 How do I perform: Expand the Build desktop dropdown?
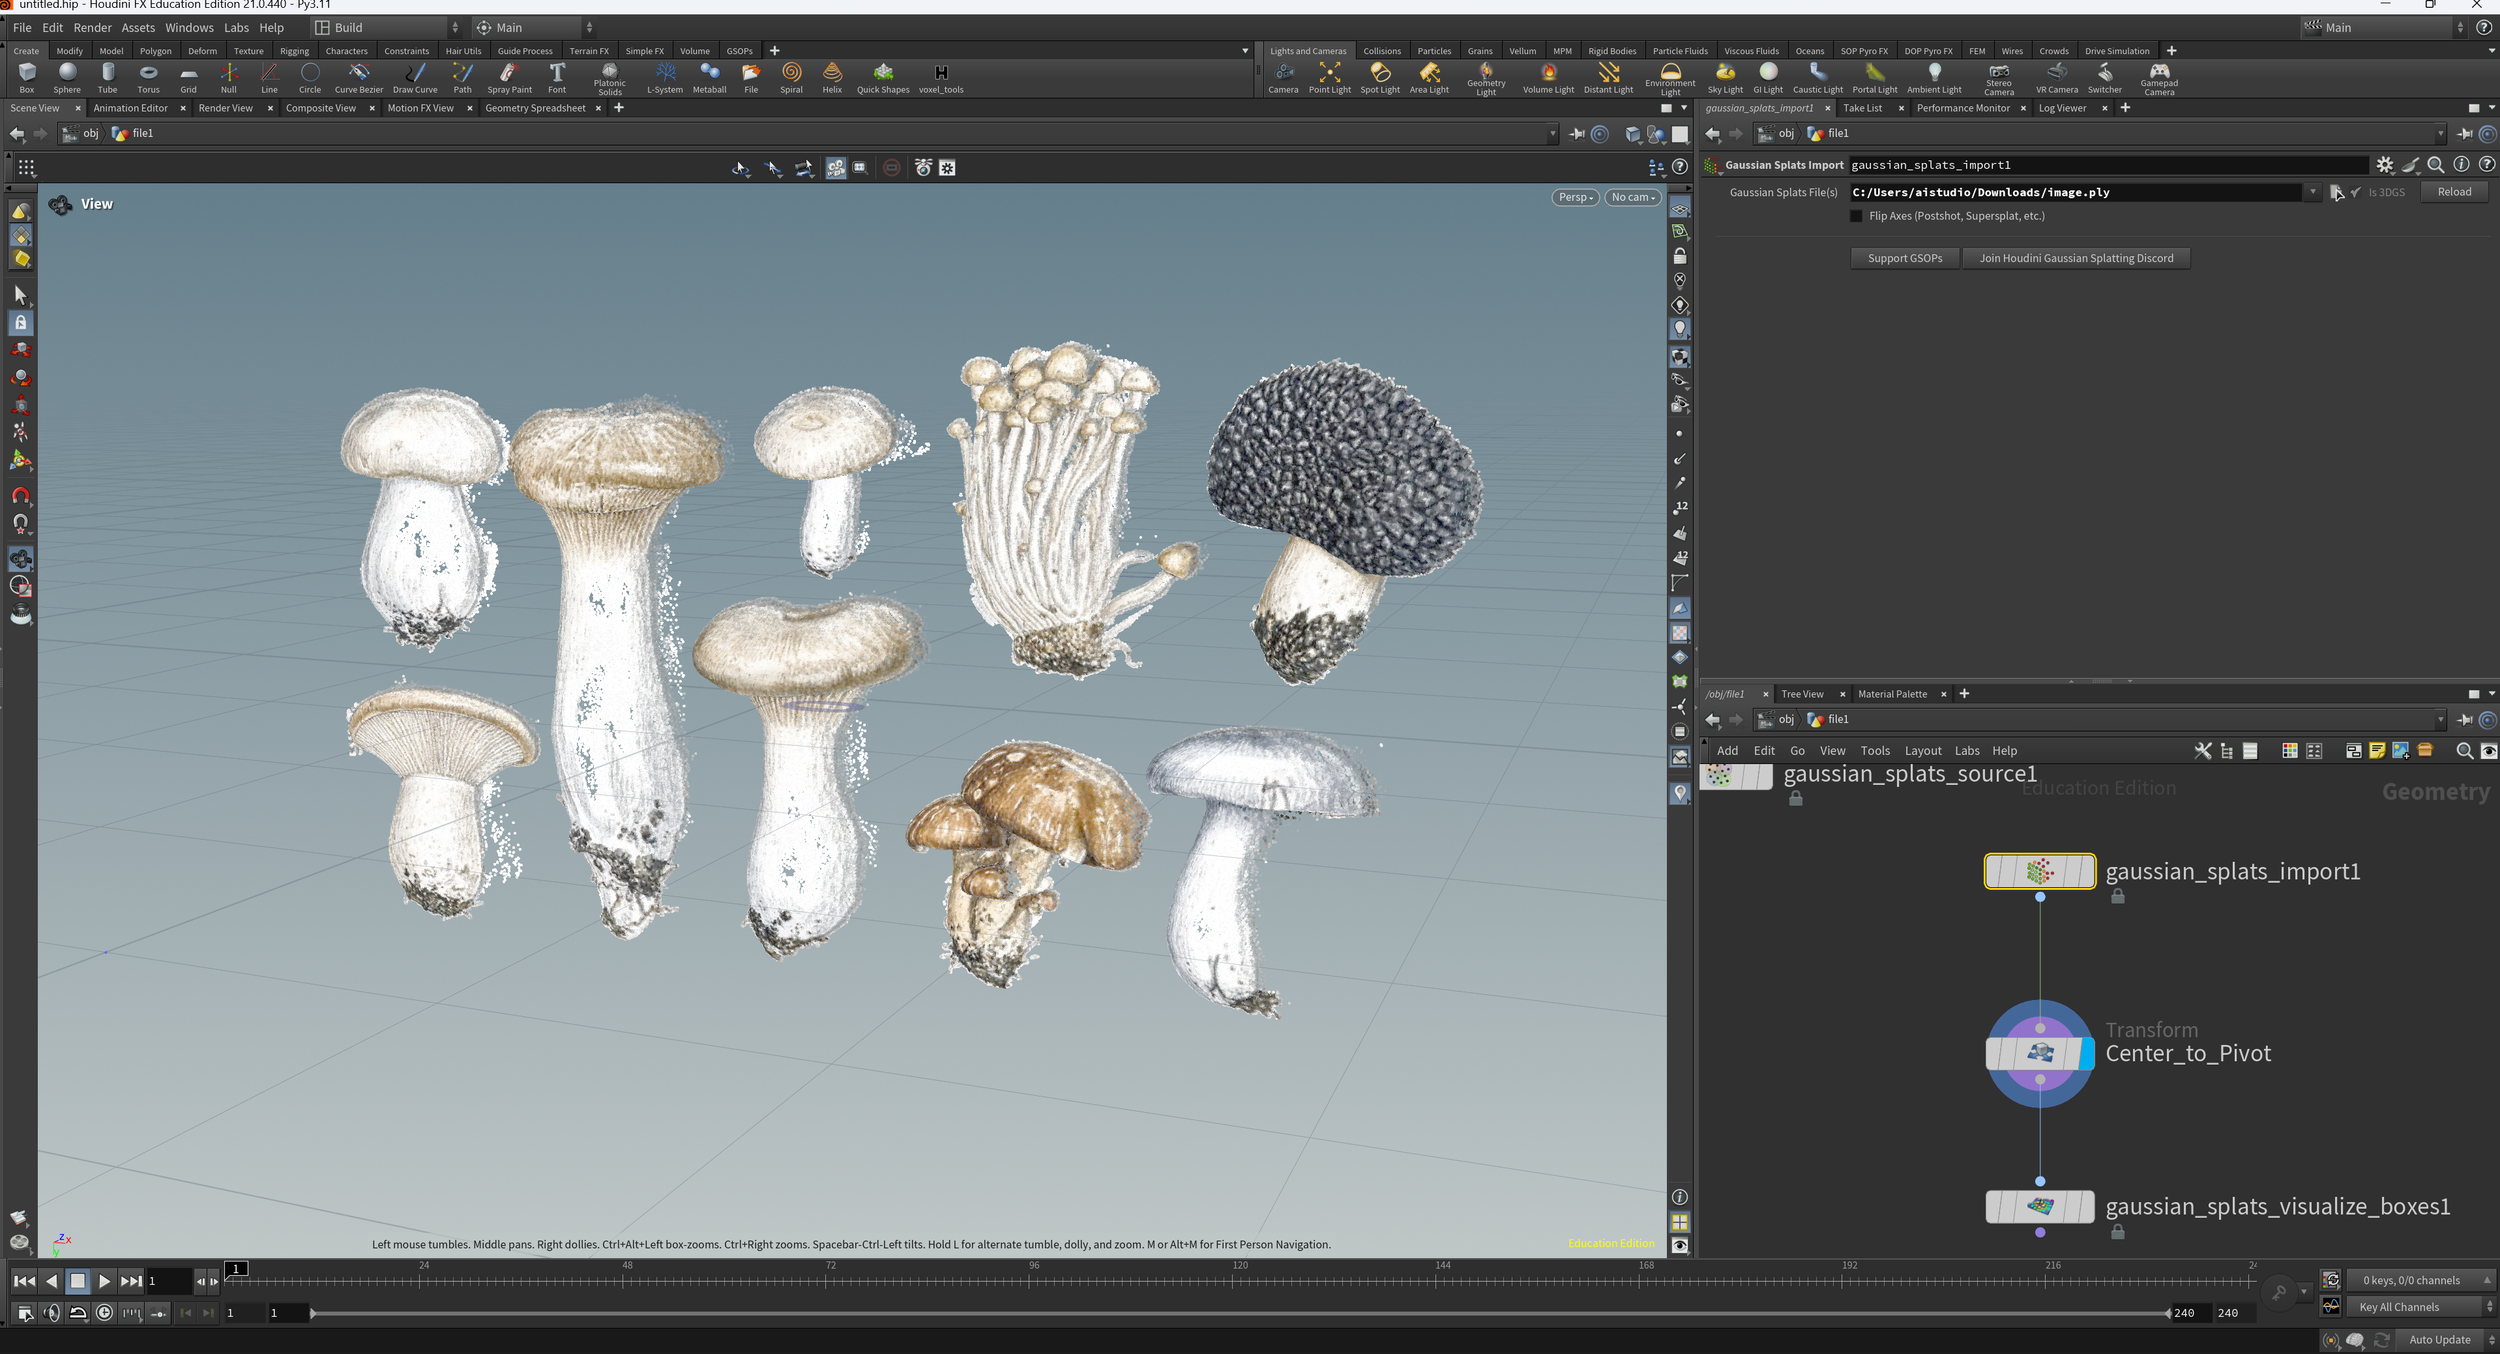387,28
